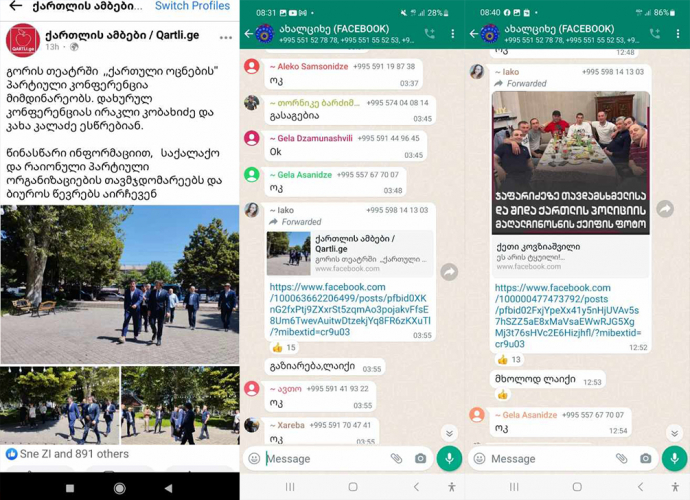Tap the sender name Aleko Samsonidze
The height and width of the screenshot is (500, 690).
pyautogui.click(x=312, y=66)
